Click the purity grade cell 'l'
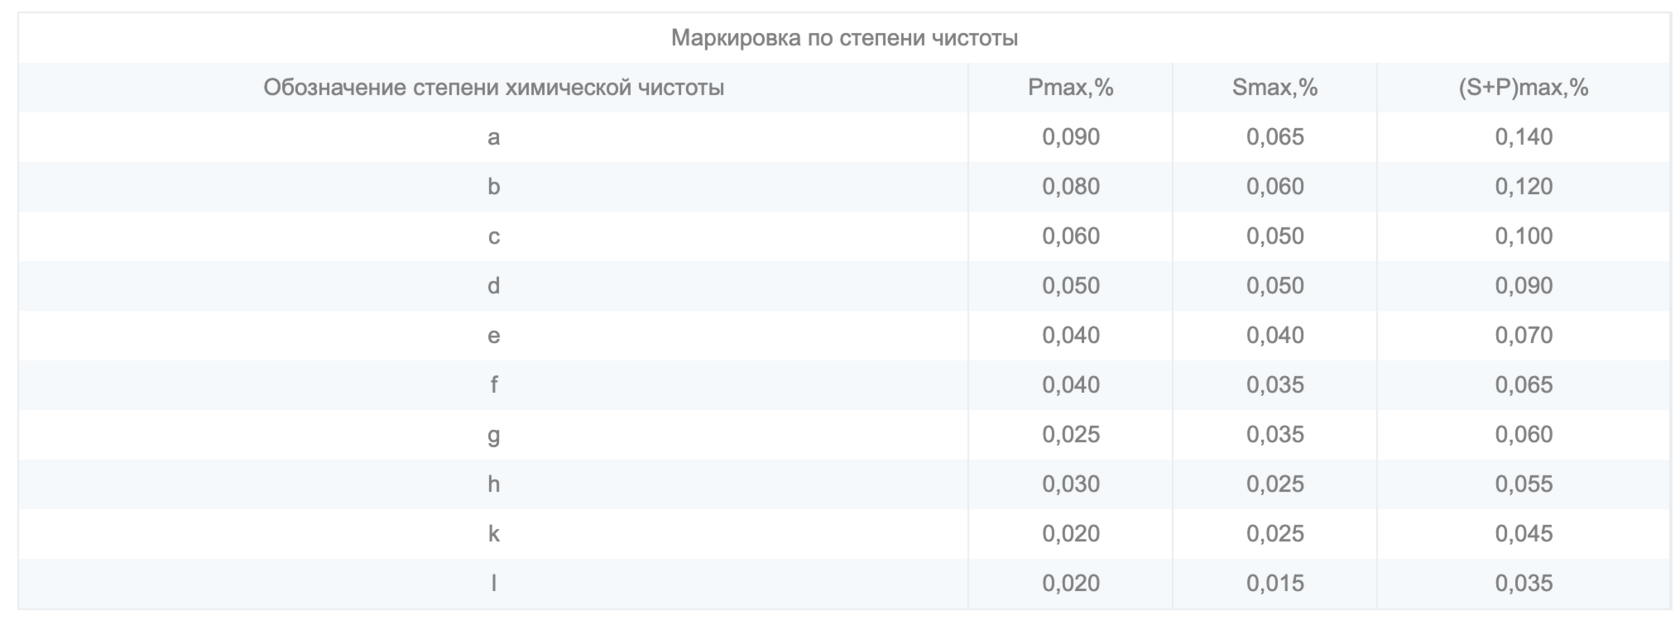 (x=493, y=583)
